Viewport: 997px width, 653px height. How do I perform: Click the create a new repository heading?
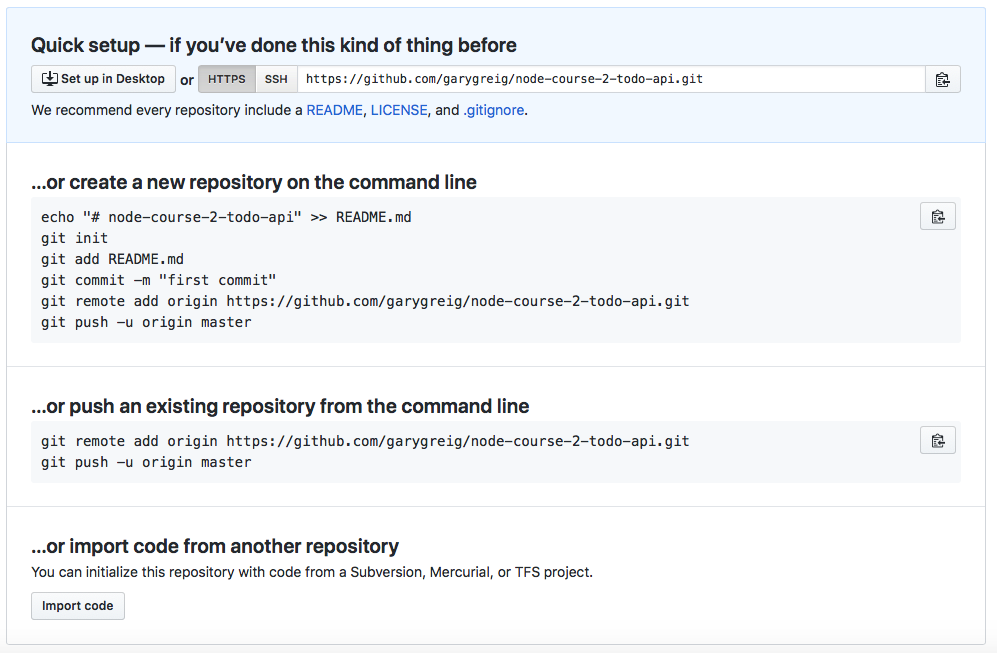click(x=254, y=182)
